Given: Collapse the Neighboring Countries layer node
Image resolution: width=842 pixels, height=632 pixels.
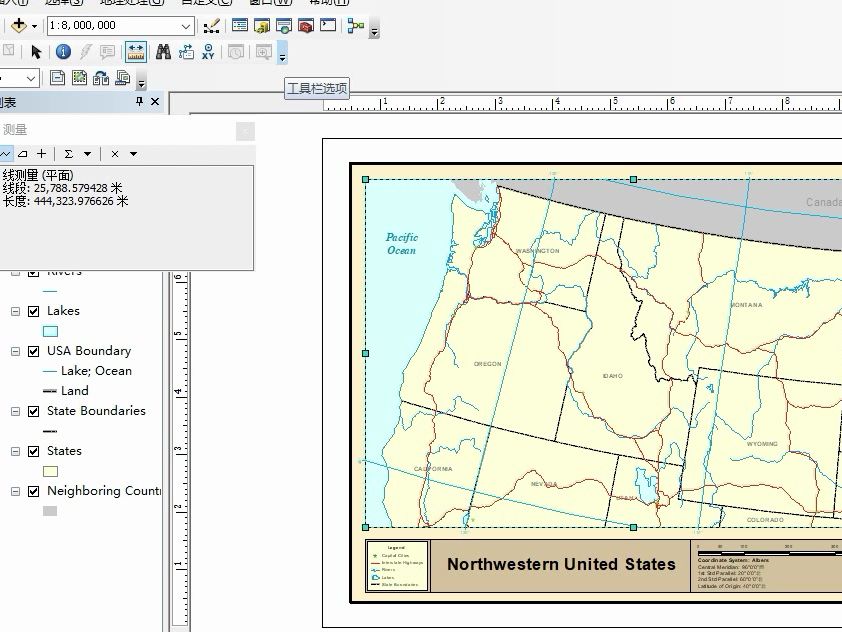Looking at the screenshot, I should [16, 491].
